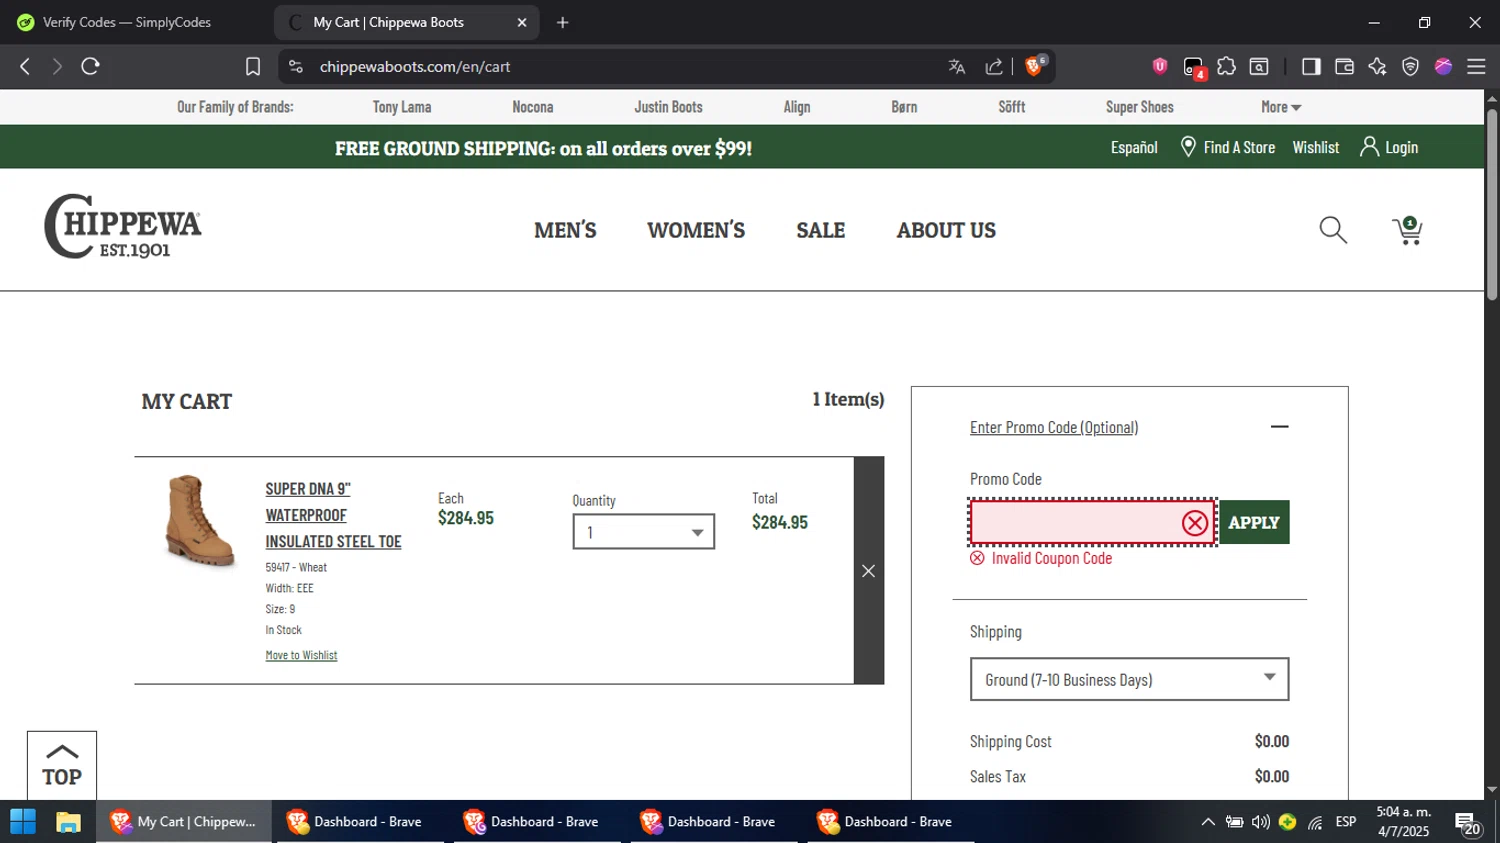This screenshot has height=843, width=1500.
Task: Click the TOP back-to-top button
Action: [62, 766]
